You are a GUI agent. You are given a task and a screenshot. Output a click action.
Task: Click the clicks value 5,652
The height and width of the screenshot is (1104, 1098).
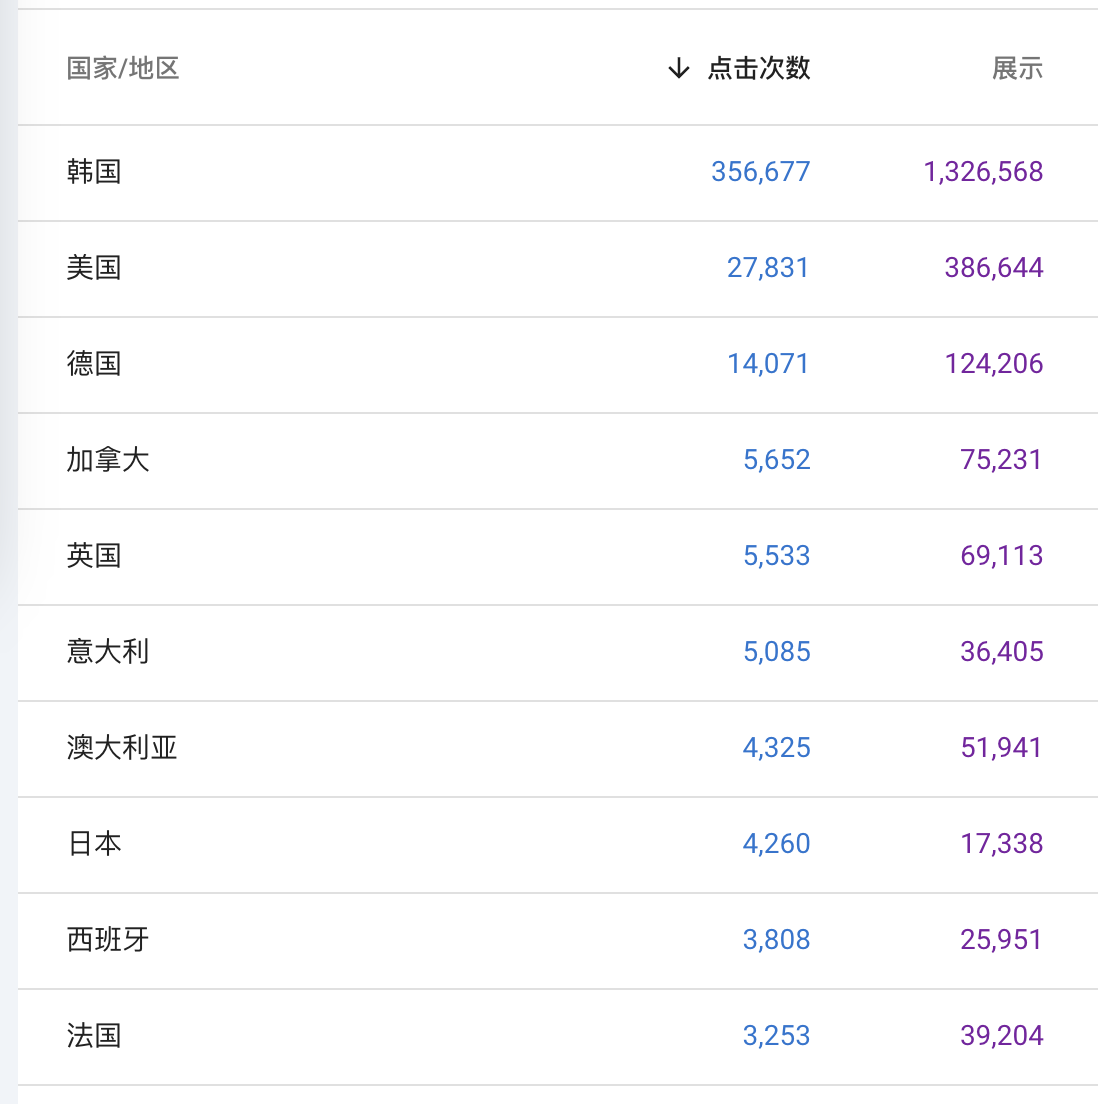[777, 460]
